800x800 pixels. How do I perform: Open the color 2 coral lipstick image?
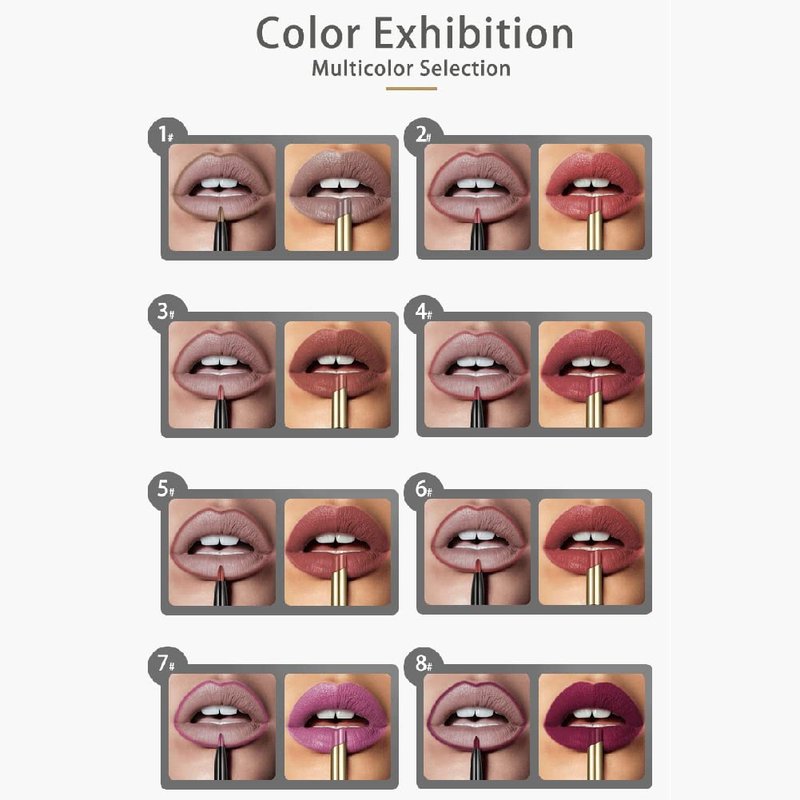click(x=592, y=197)
